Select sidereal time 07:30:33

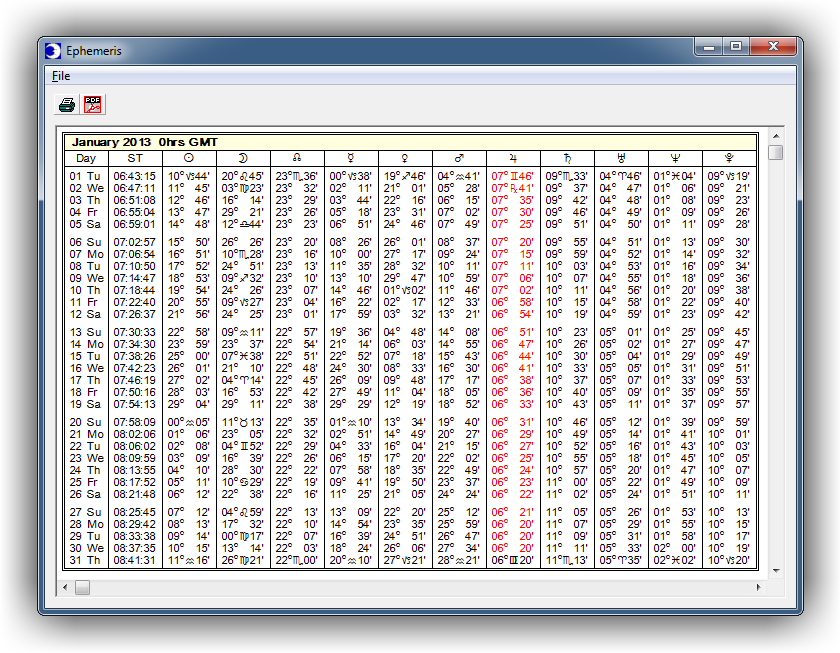[134, 332]
